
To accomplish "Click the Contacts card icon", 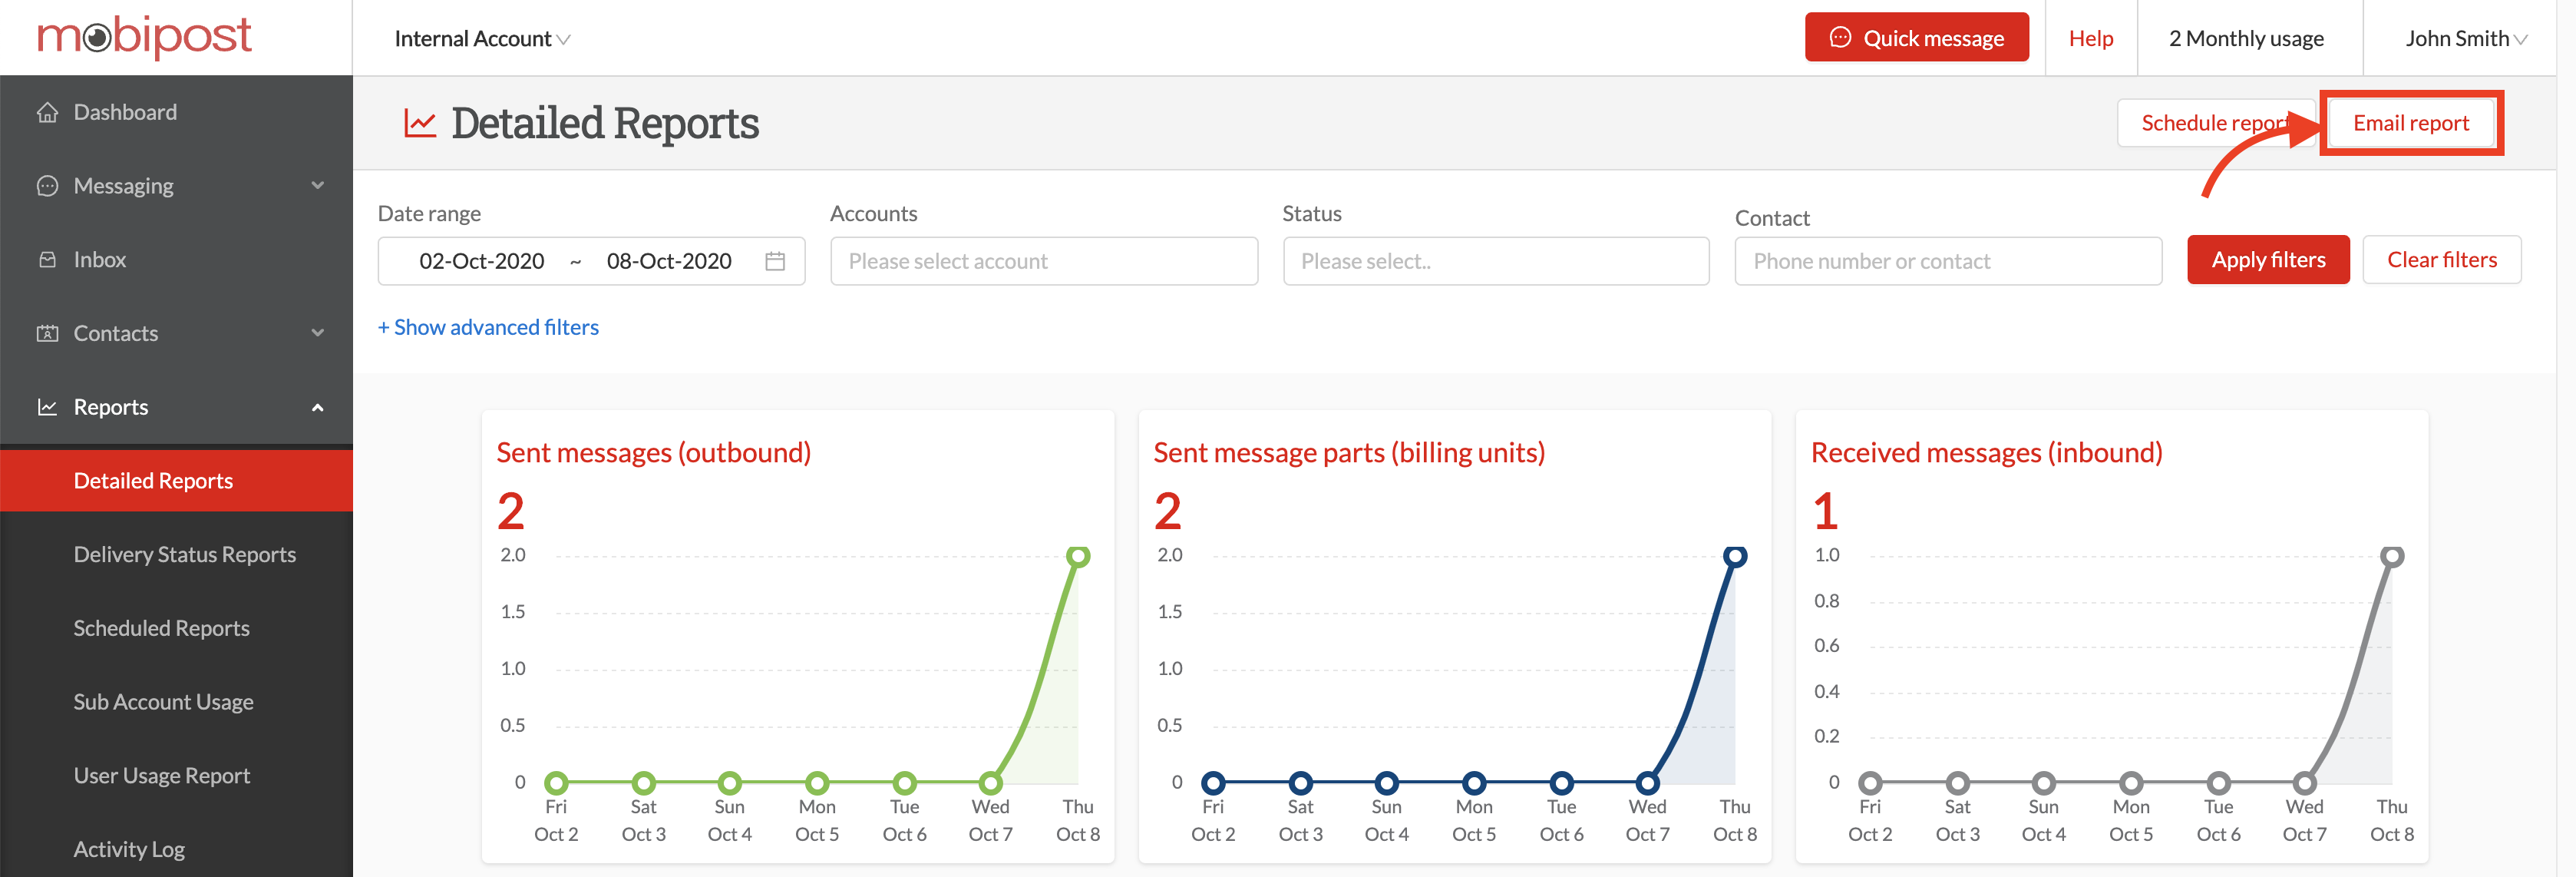I will (47, 333).
